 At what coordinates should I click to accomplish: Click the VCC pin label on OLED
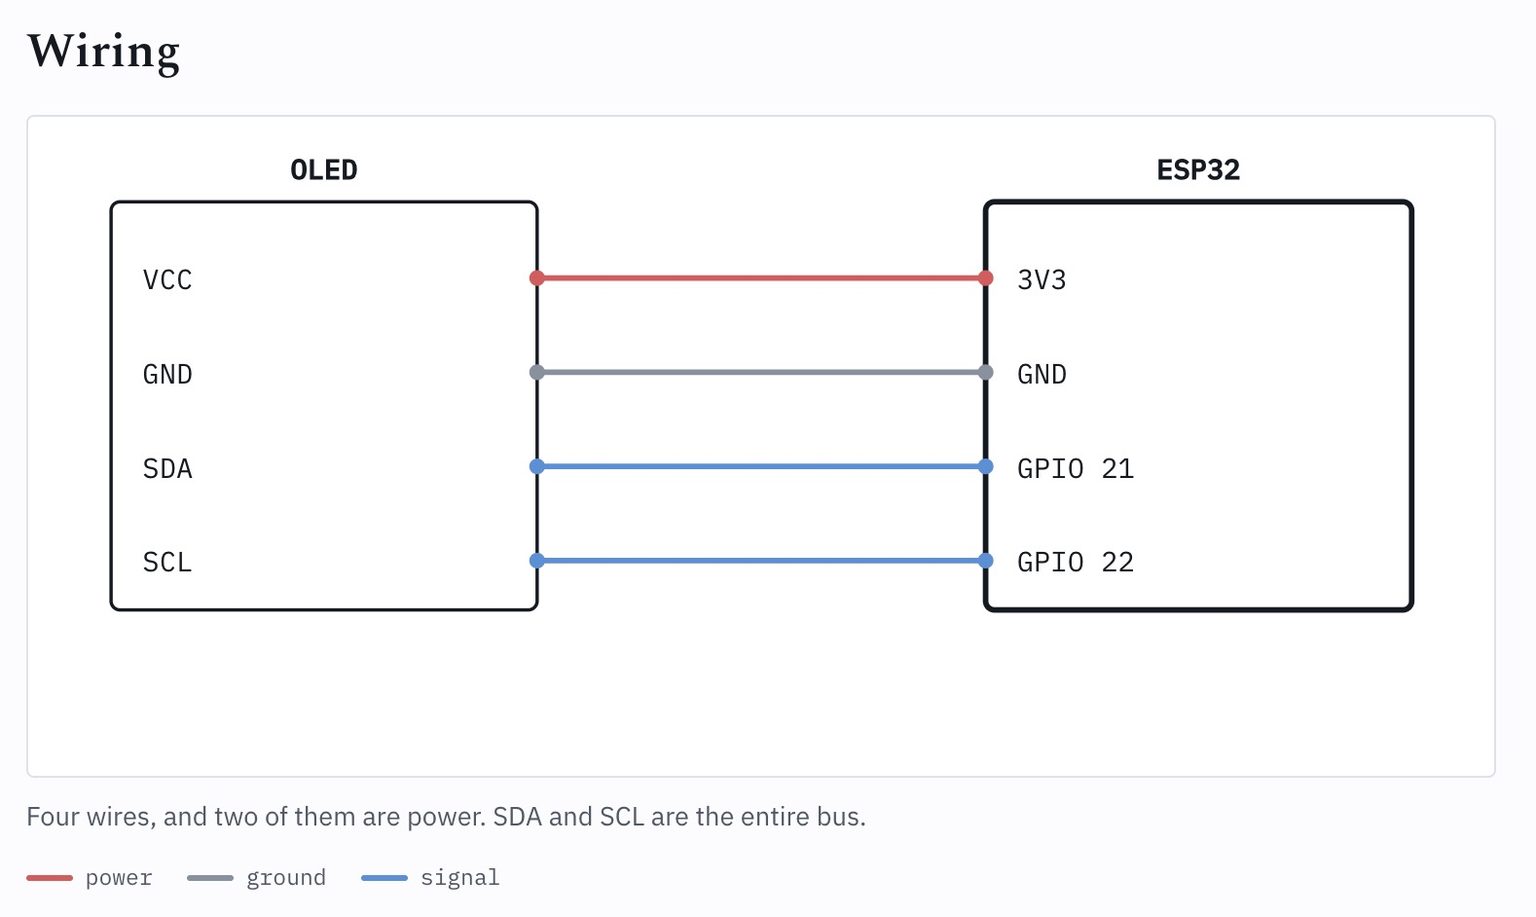(167, 280)
